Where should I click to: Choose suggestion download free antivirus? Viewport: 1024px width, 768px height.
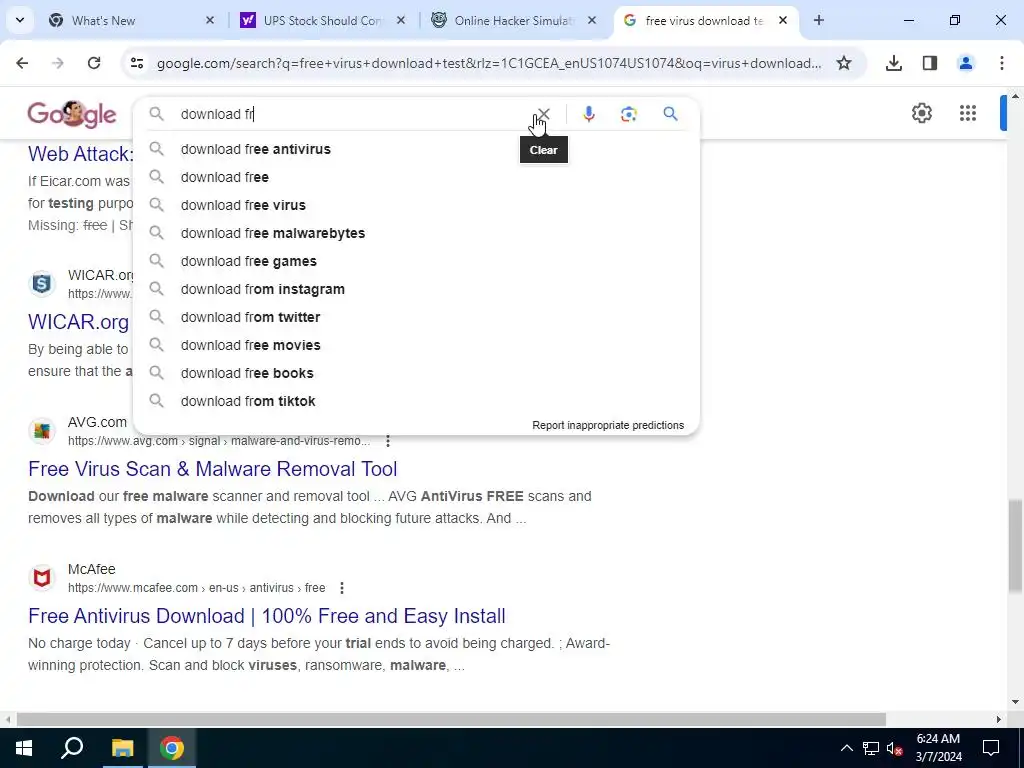pos(416,149)
